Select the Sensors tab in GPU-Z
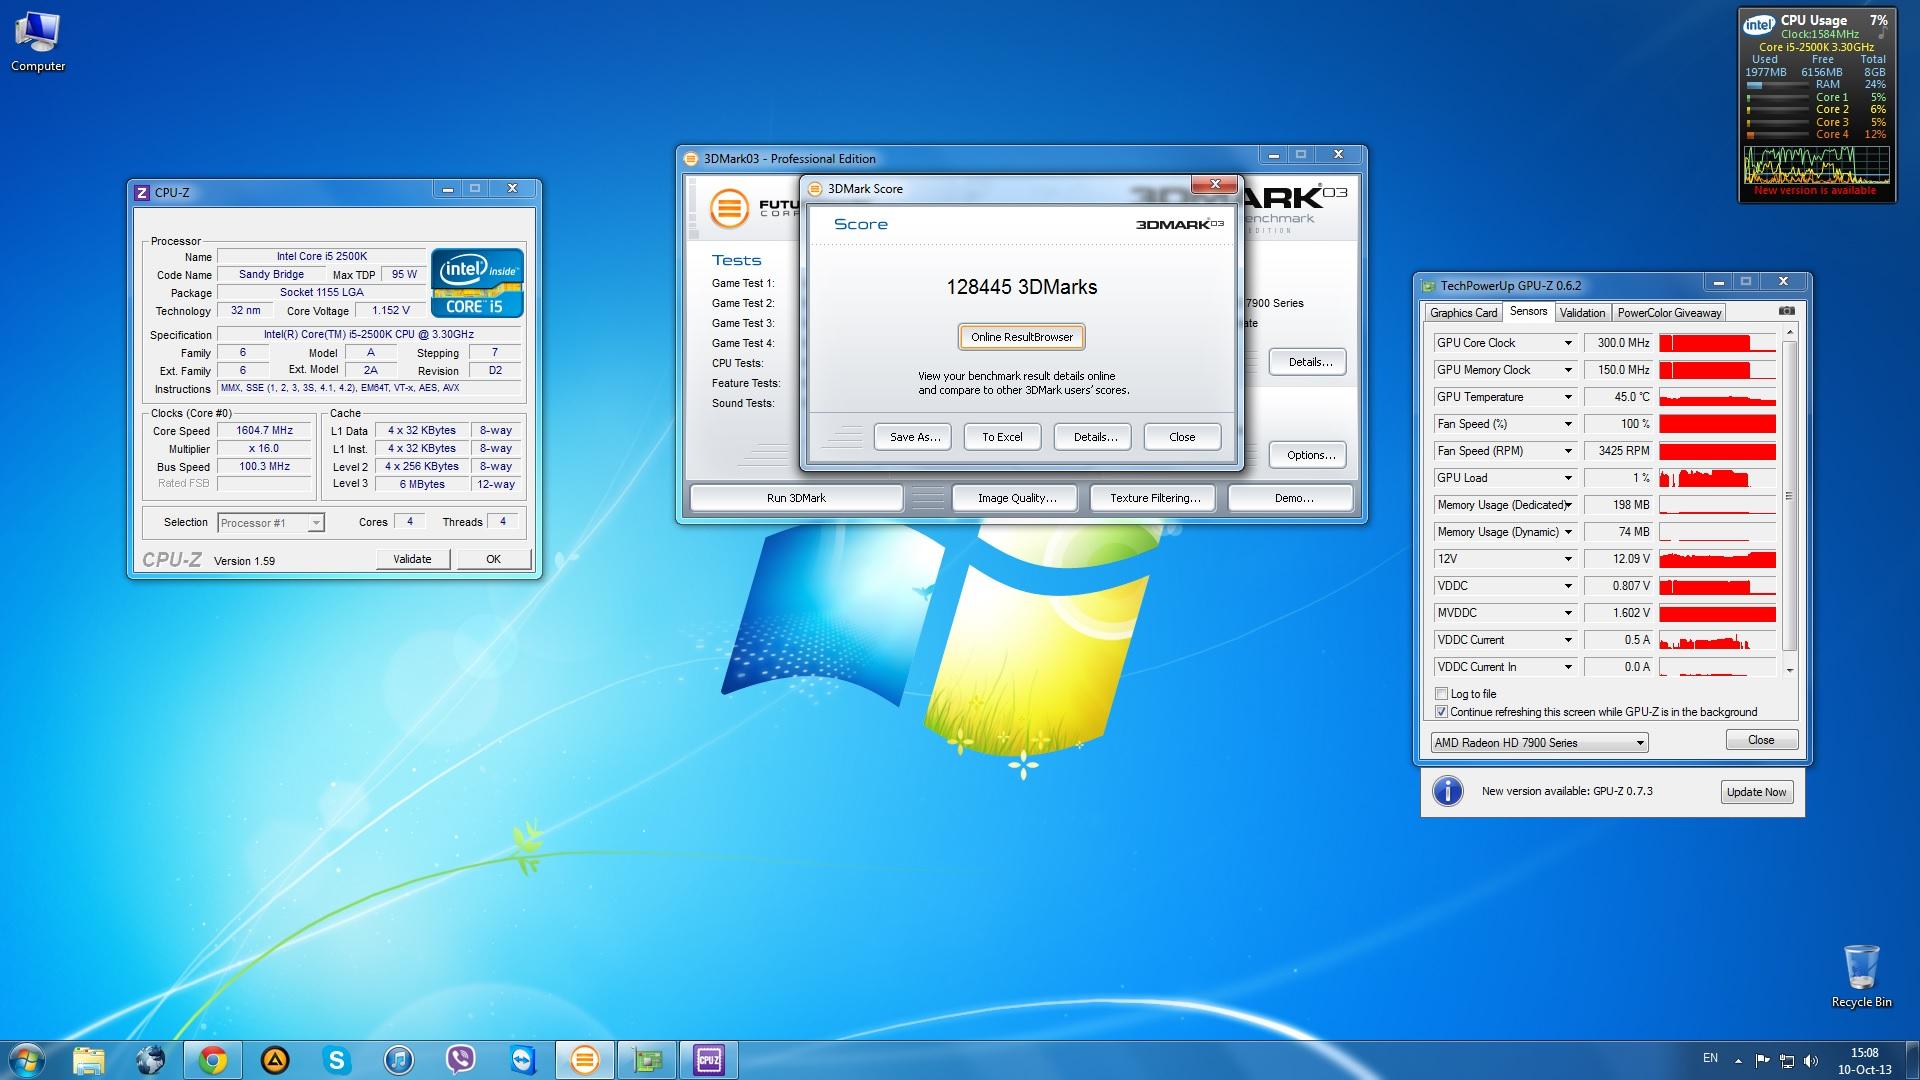Image resolution: width=1920 pixels, height=1080 pixels. click(1528, 311)
